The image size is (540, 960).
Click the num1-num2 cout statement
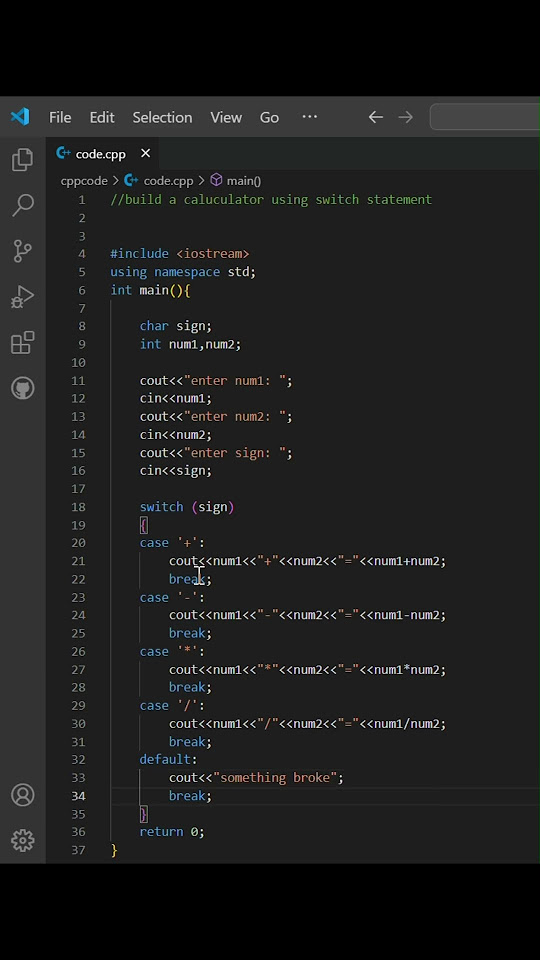(308, 615)
